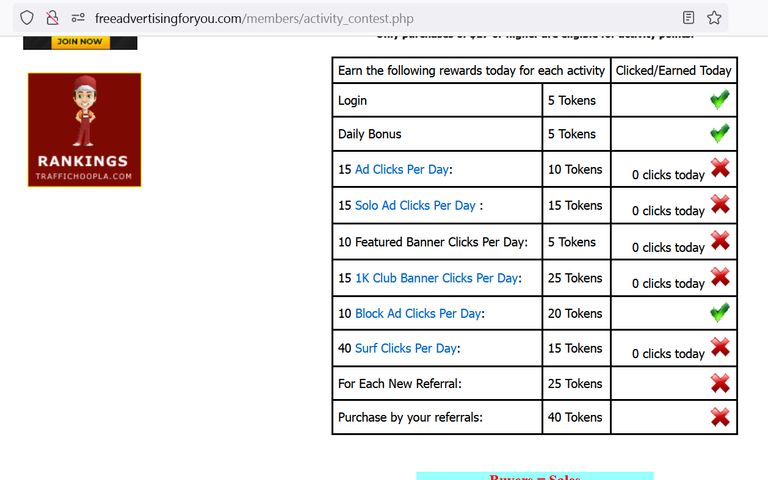
Task: Click the red X in the Purchase by referrals row
Action: 720,417
